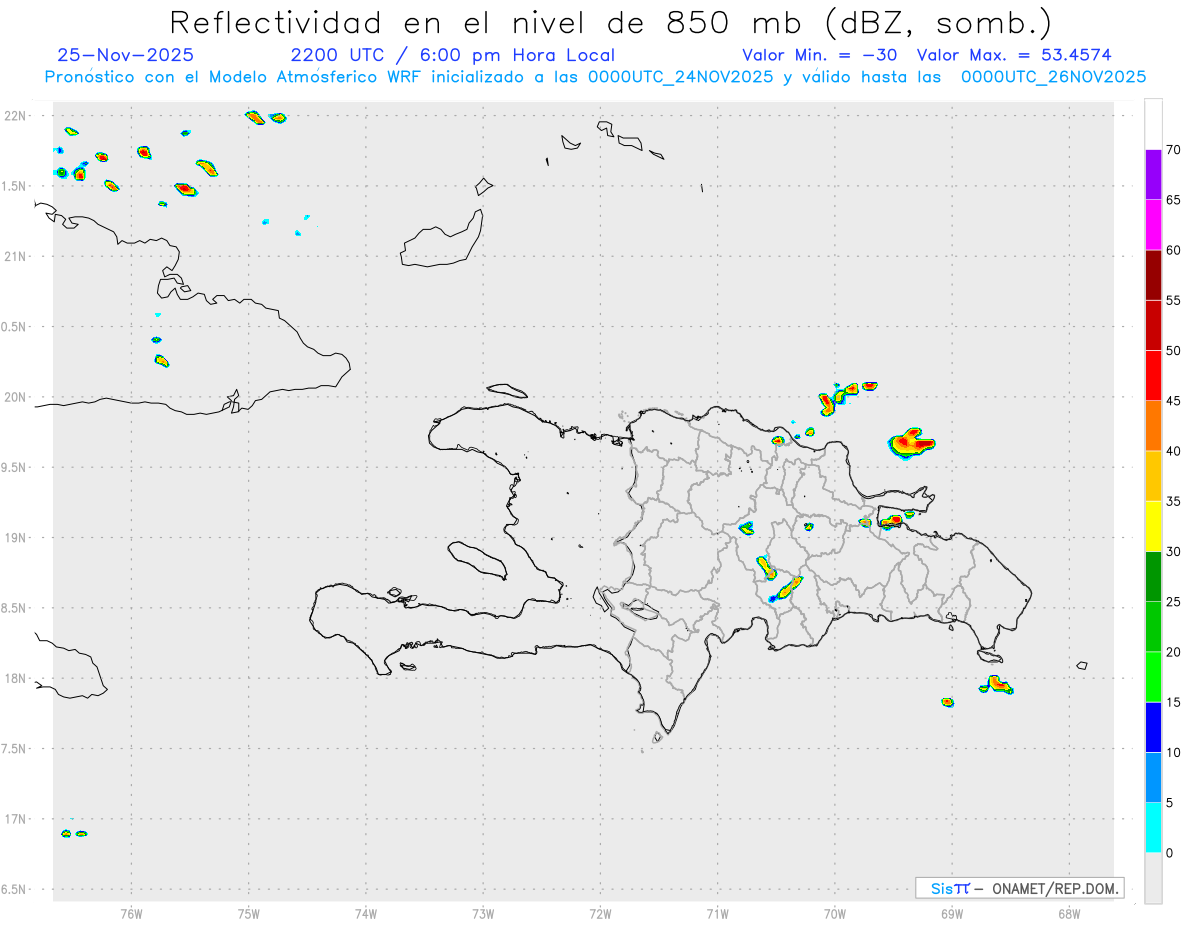The image size is (1200, 927).
Task: Click the latitude label '19N'
Action: (x=16, y=538)
